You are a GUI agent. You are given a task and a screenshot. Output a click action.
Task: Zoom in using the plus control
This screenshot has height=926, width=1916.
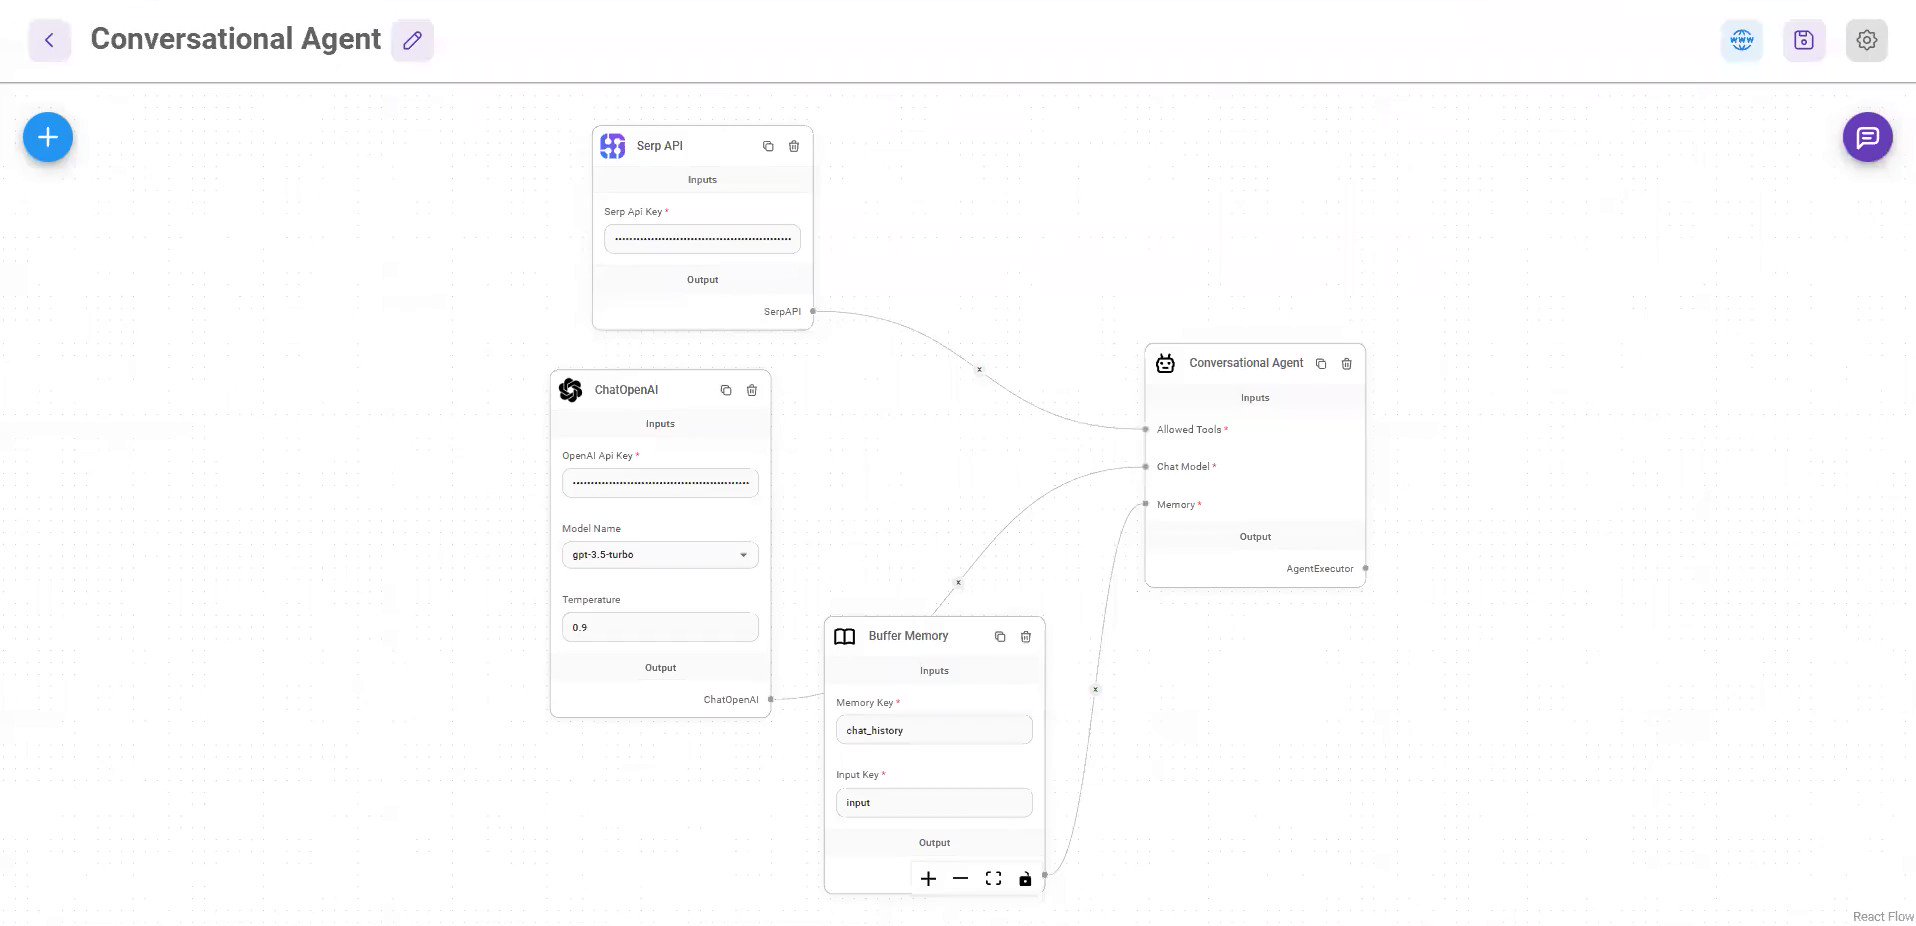point(928,878)
